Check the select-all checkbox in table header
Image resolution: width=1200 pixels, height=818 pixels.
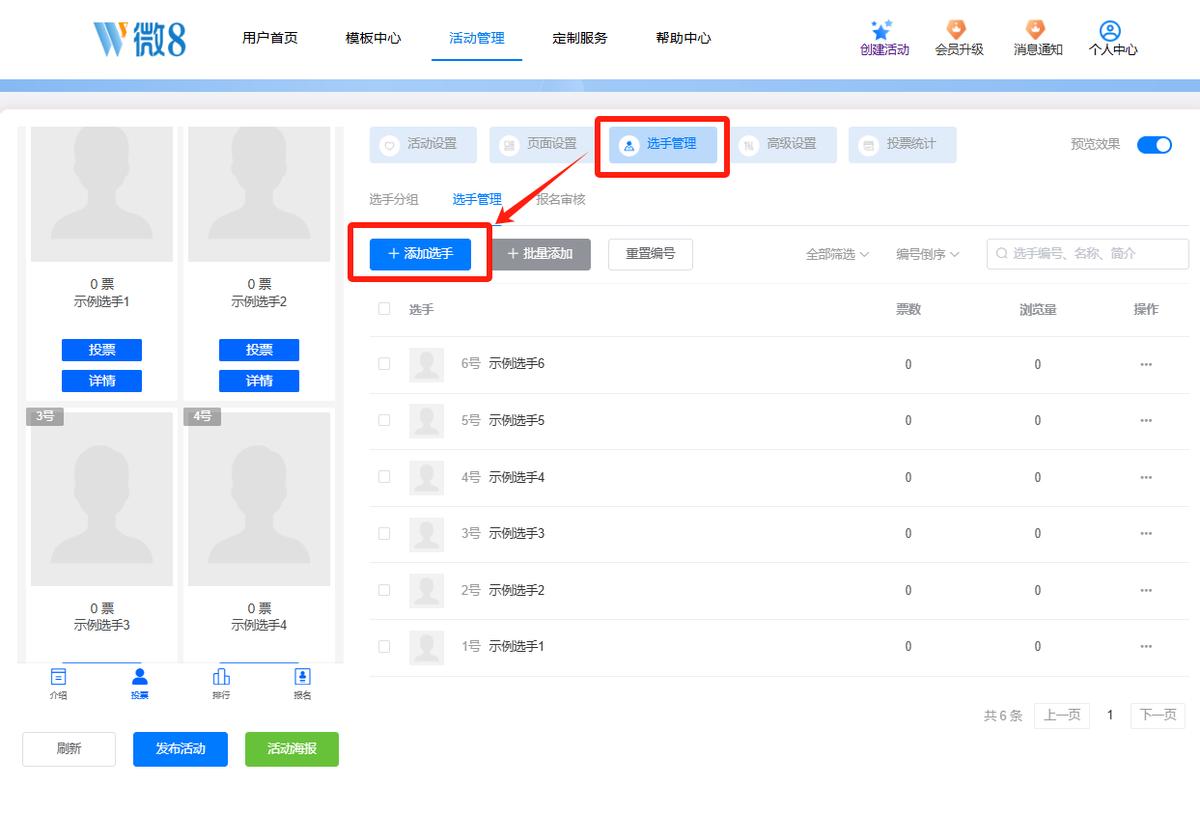384,309
